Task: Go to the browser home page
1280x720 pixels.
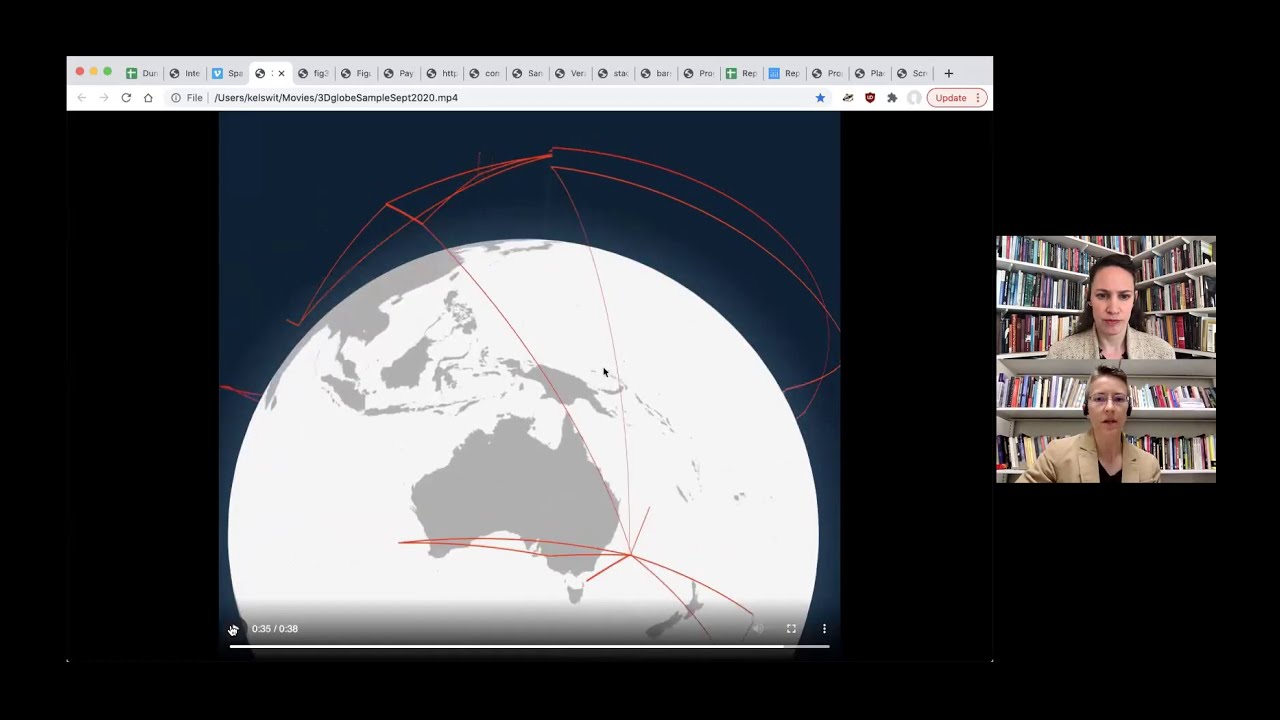Action: coord(148,98)
